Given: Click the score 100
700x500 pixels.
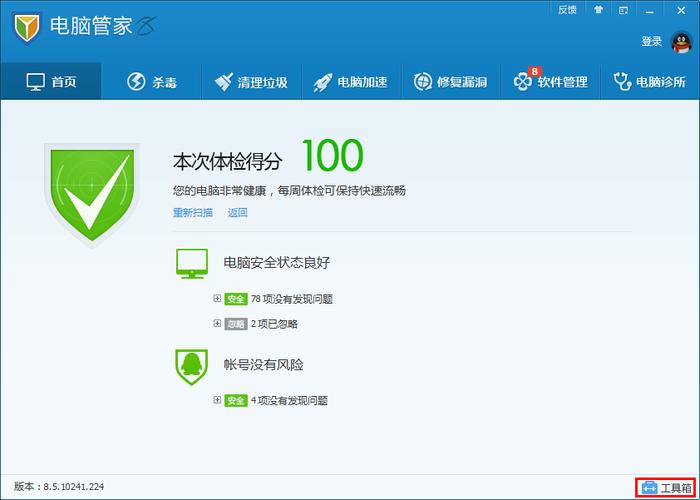Looking at the screenshot, I should point(333,156).
